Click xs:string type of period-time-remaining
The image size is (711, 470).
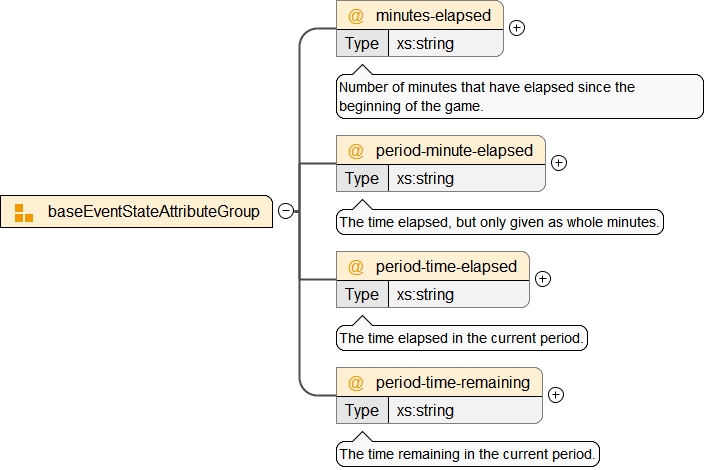point(425,410)
